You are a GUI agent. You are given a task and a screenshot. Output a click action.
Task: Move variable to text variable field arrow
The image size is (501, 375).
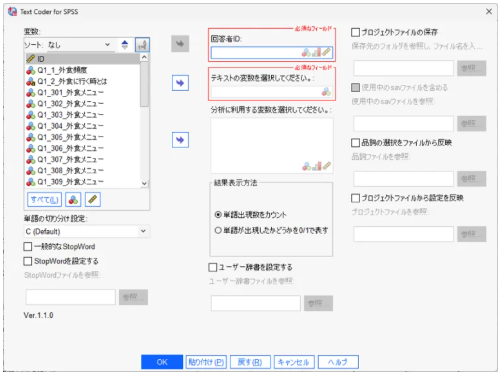(x=180, y=83)
